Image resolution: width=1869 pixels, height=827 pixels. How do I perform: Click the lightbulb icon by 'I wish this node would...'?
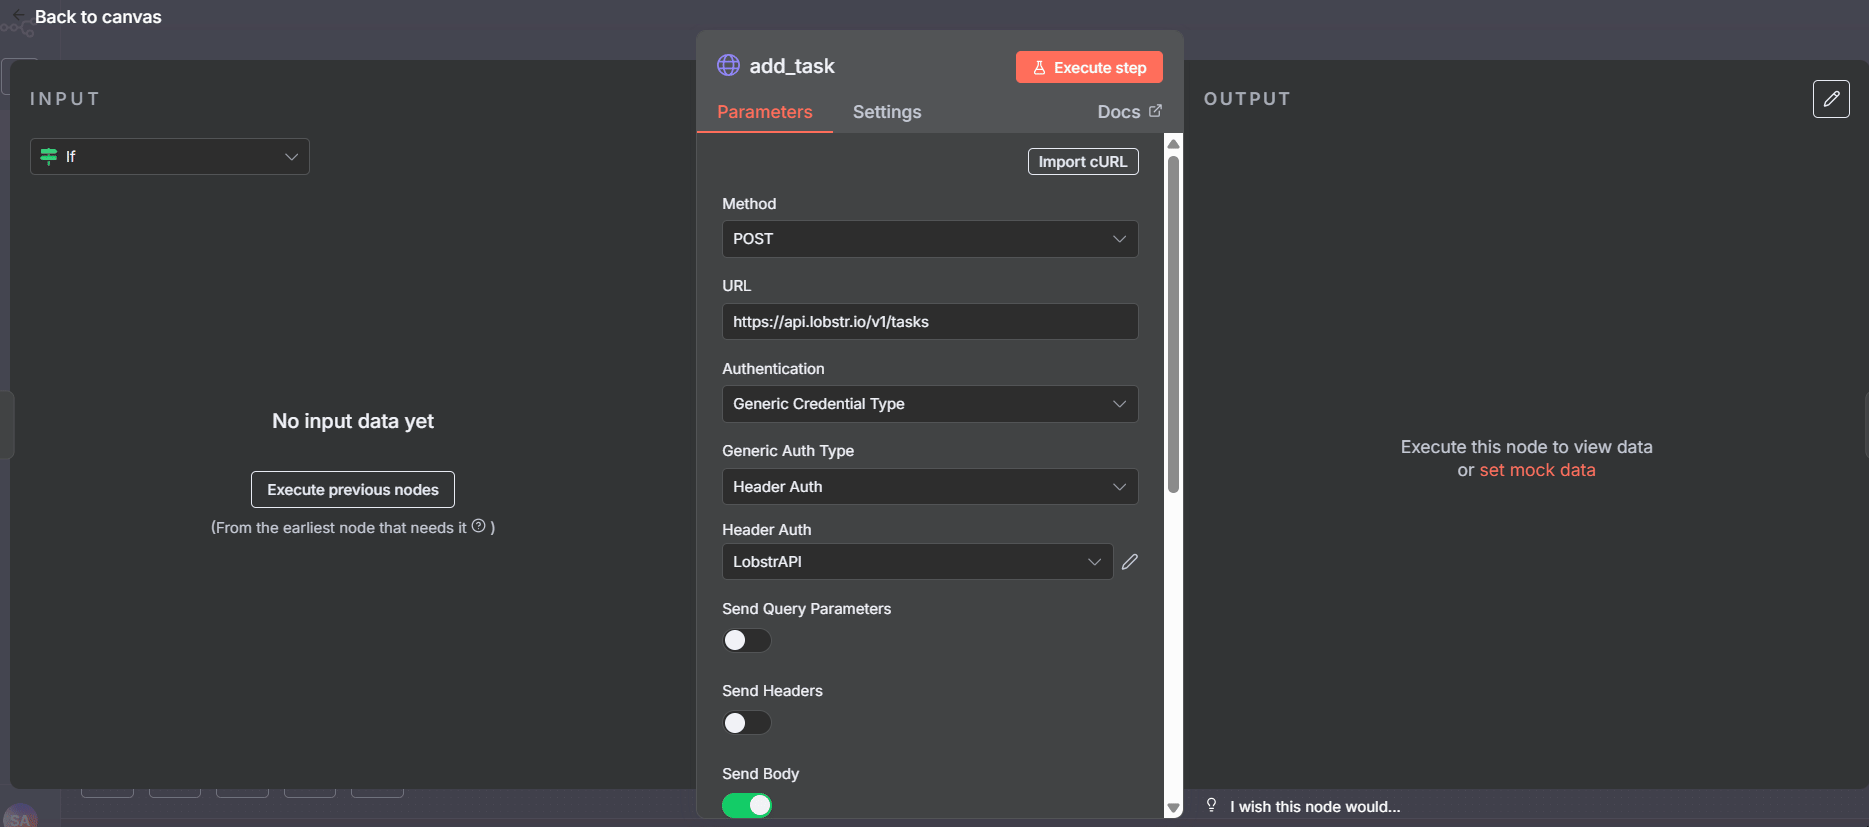click(x=1211, y=806)
